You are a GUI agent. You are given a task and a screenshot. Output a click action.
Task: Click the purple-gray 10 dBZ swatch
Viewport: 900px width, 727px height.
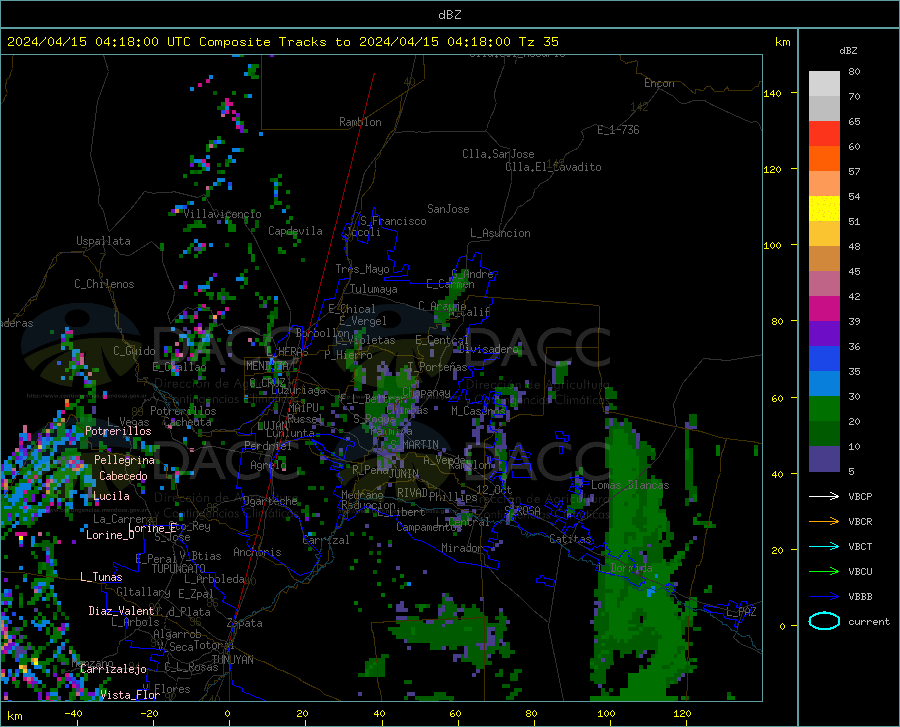(x=824, y=458)
